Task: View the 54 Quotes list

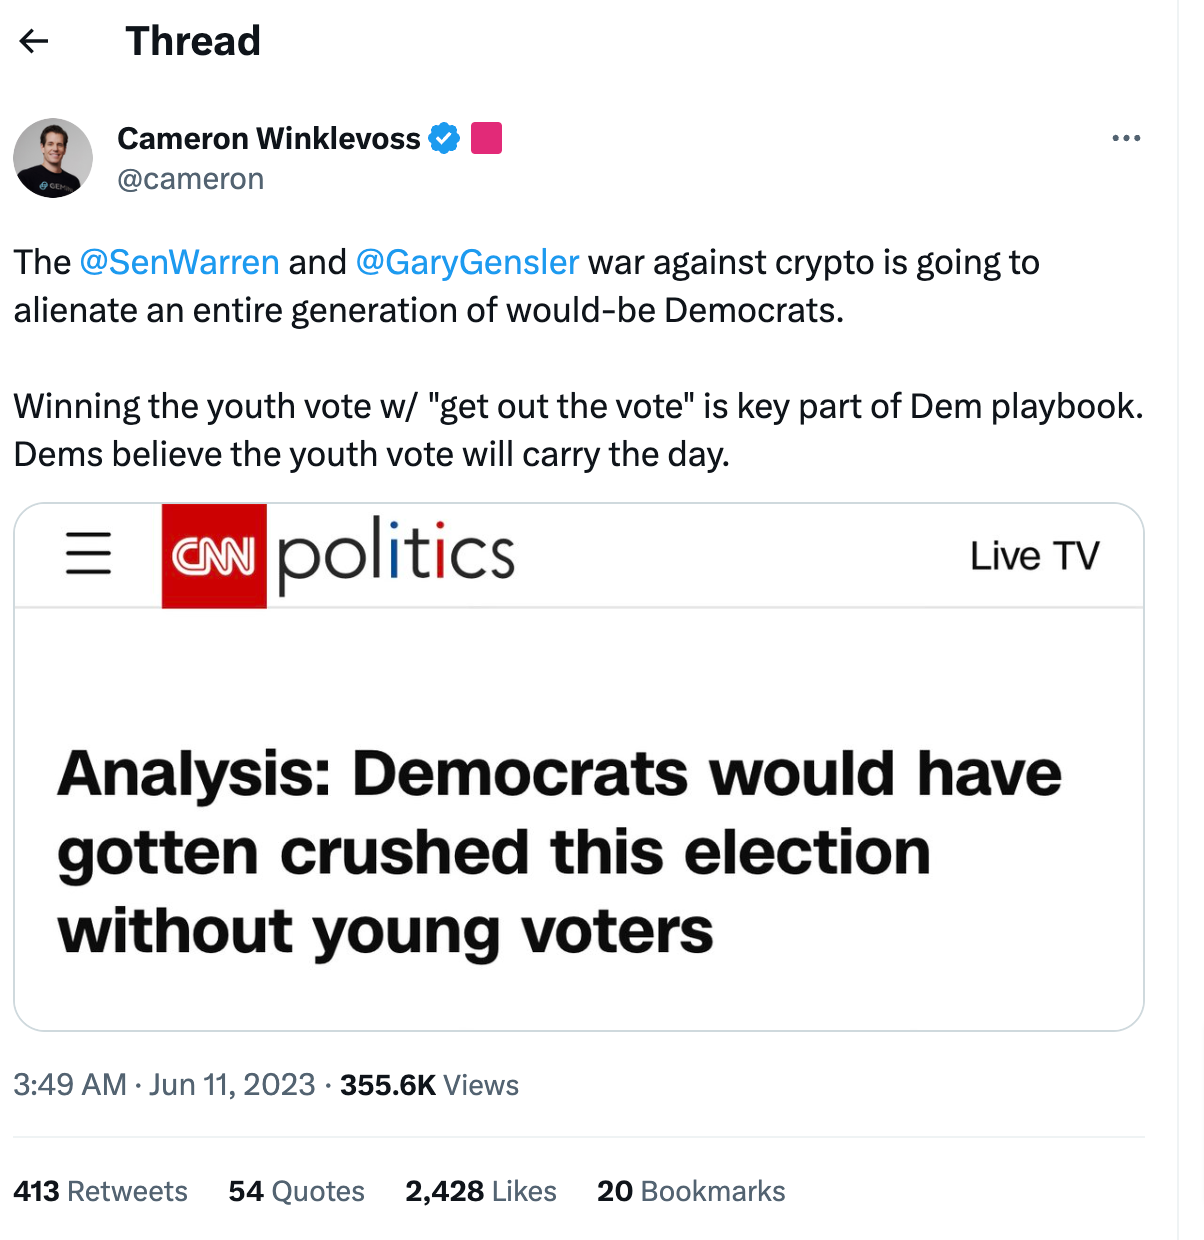Action: (x=296, y=1191)
